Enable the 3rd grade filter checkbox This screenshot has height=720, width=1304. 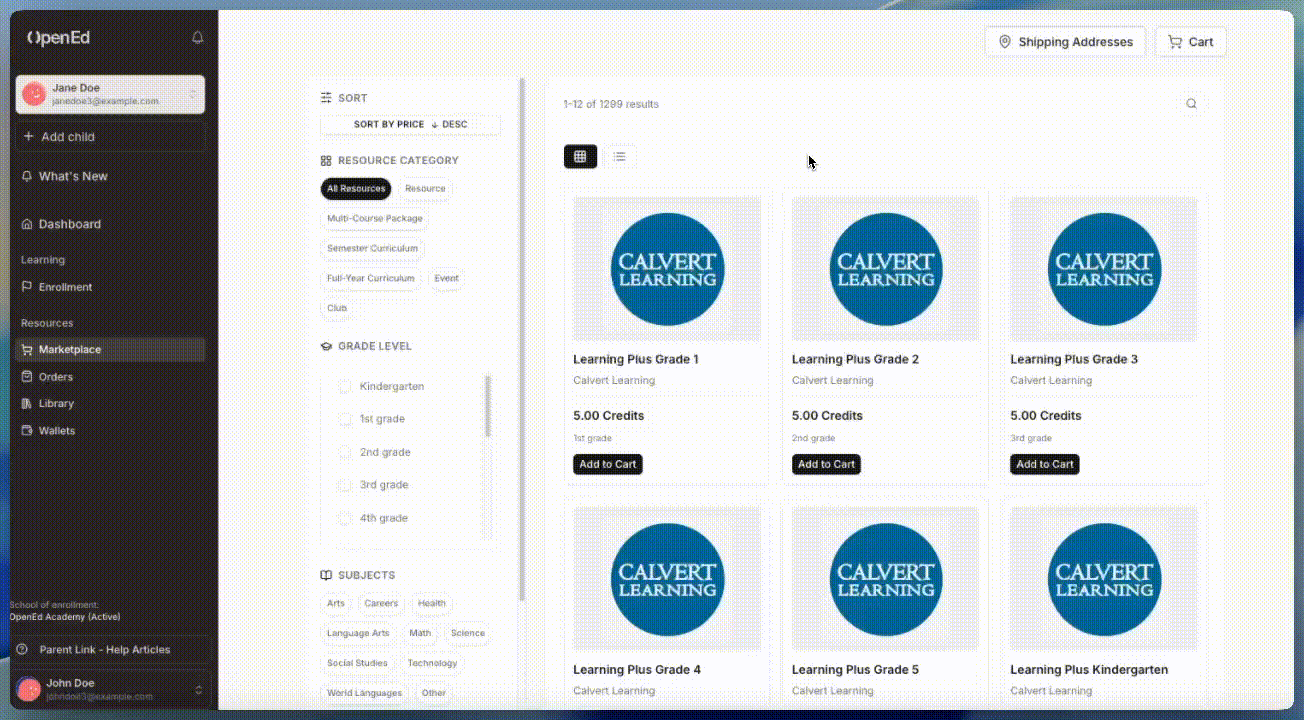pos(345,486)
